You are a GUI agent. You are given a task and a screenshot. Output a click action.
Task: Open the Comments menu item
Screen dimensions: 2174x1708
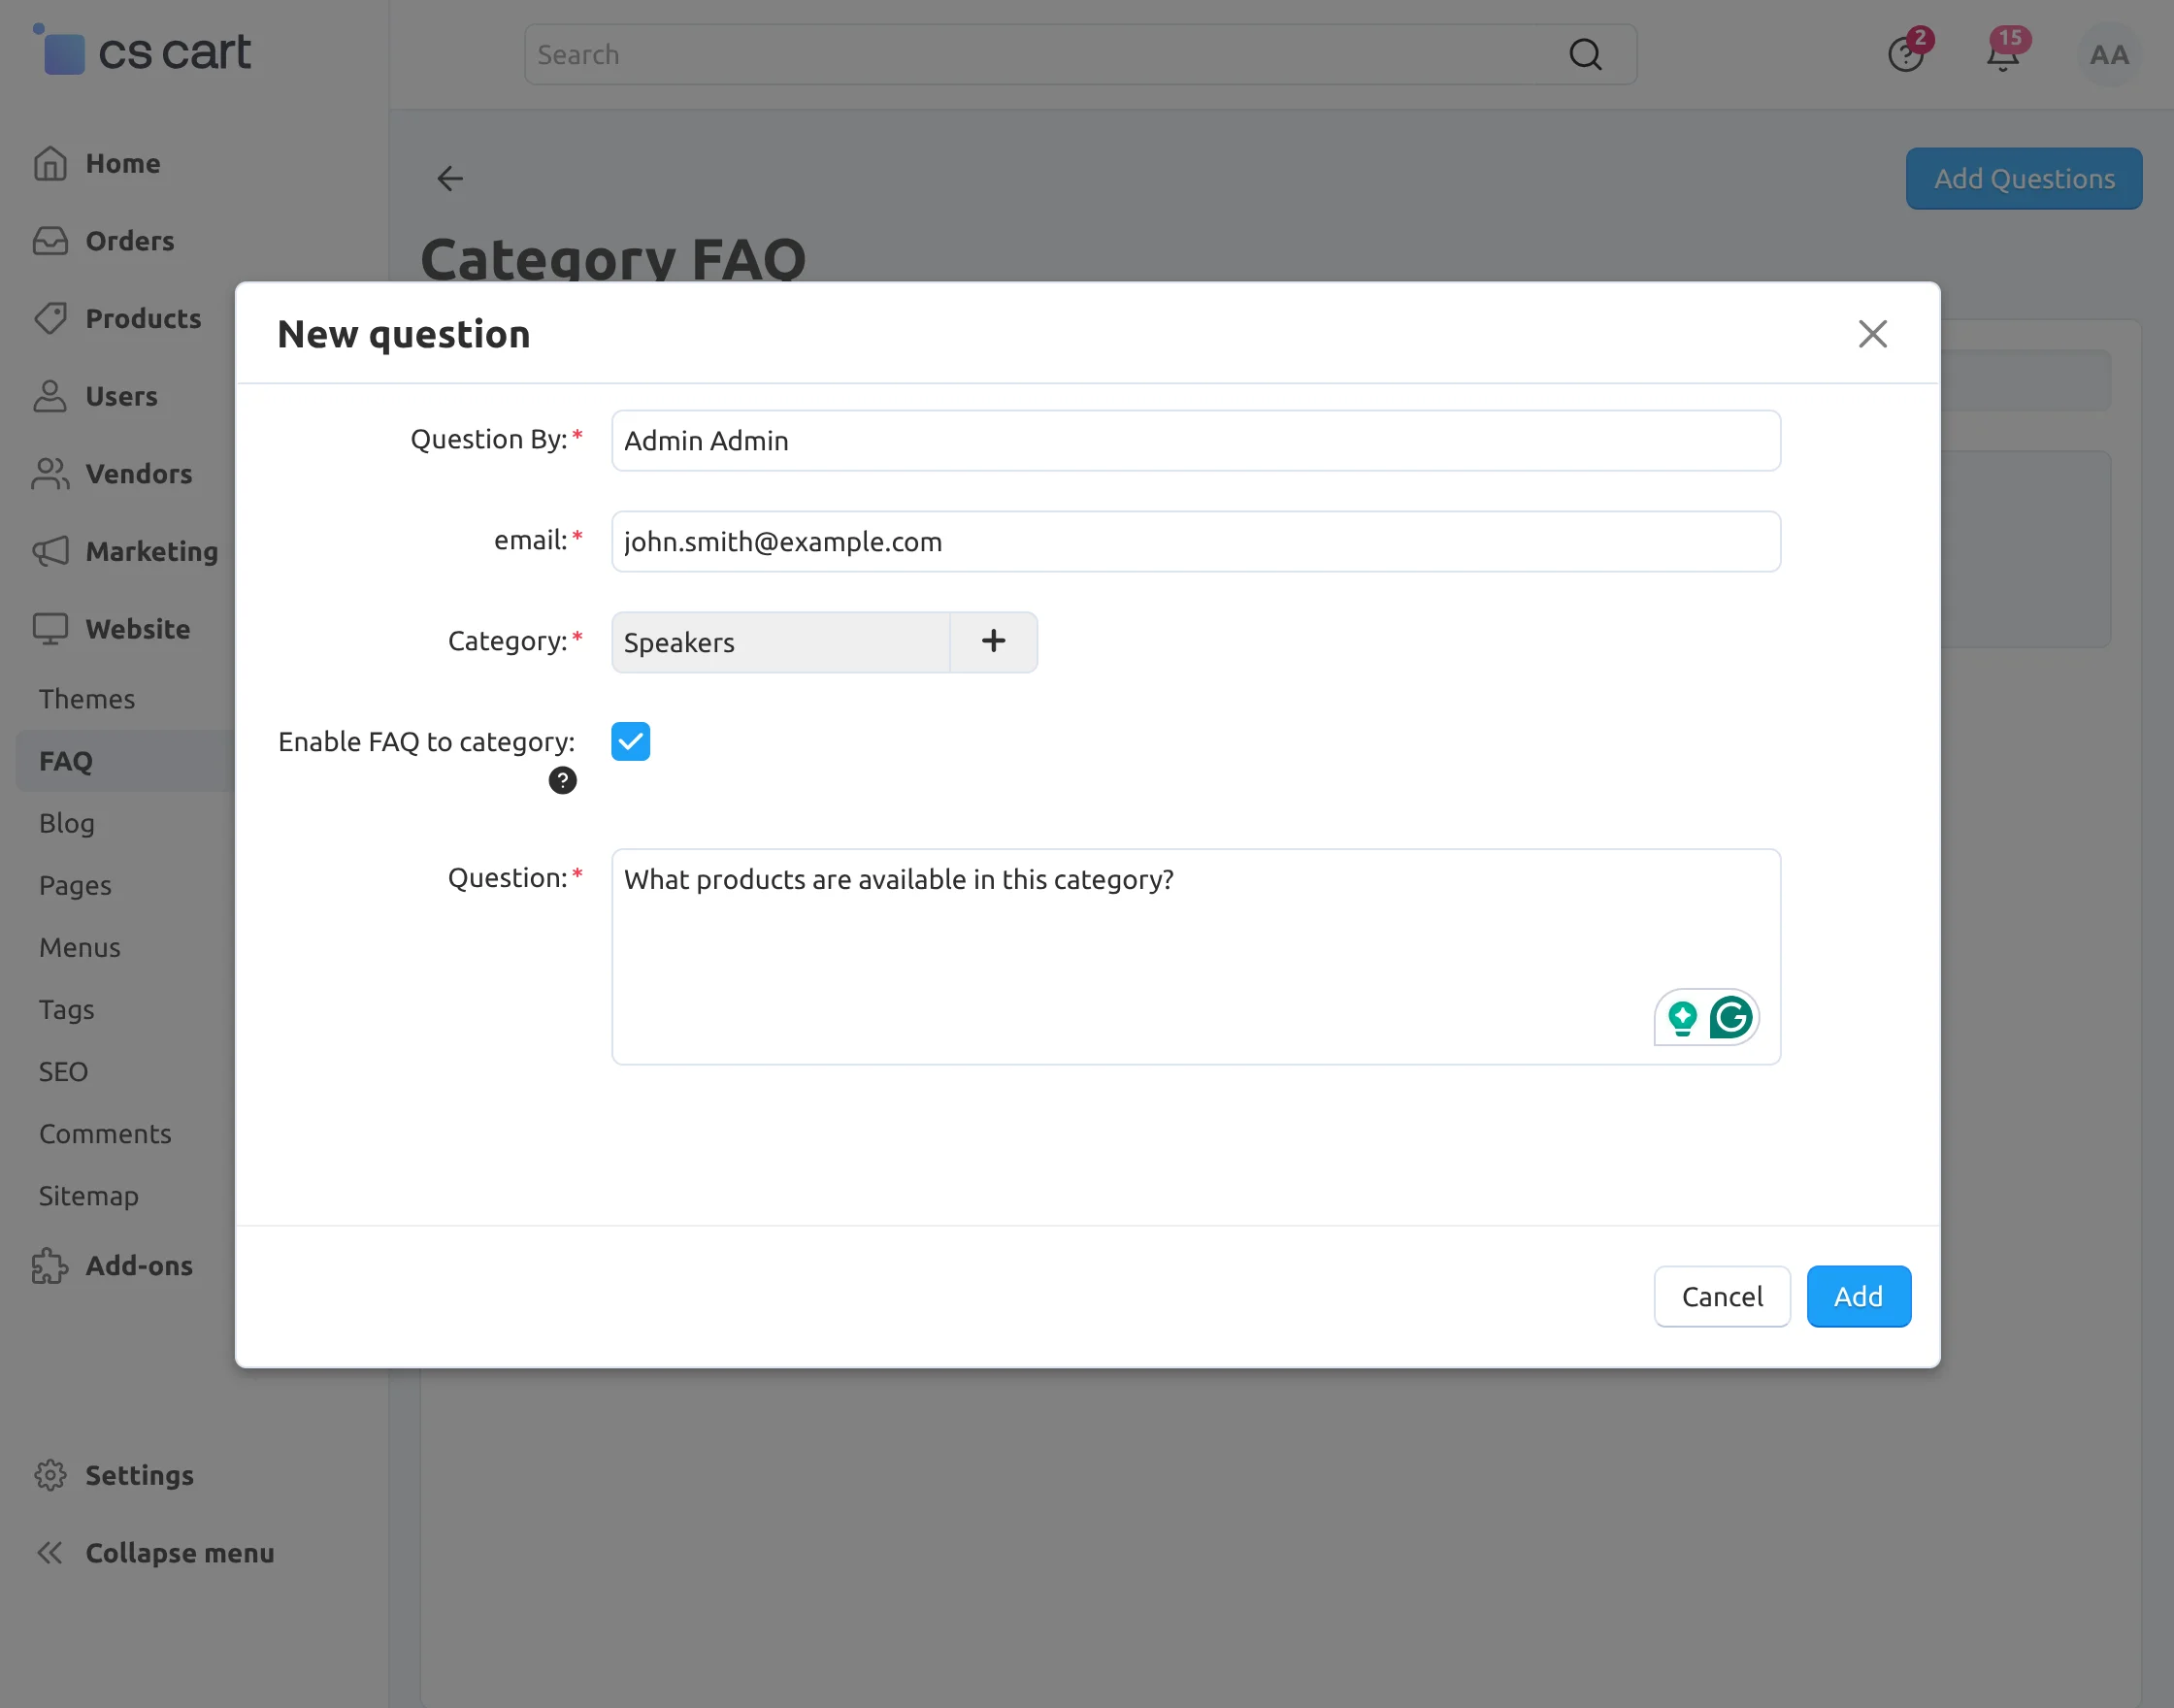105,1133
